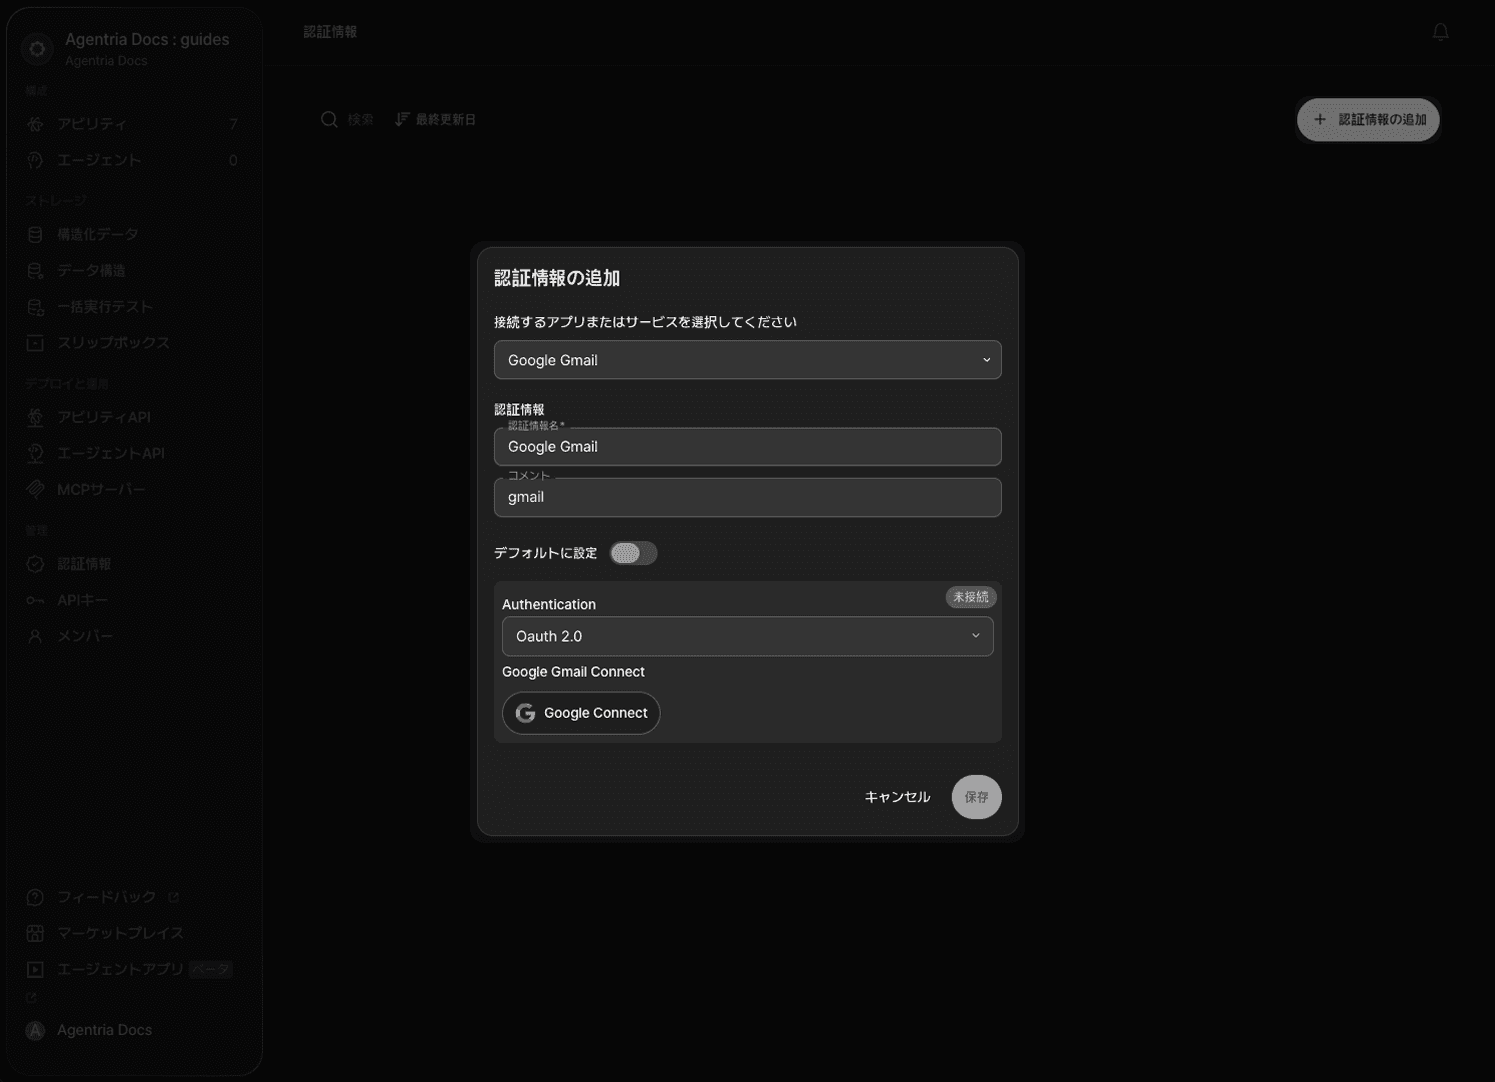1495x1082 pixels.
Task: Click the Agentria Docs avatar icon
Action: click(x=35, y=1030)
